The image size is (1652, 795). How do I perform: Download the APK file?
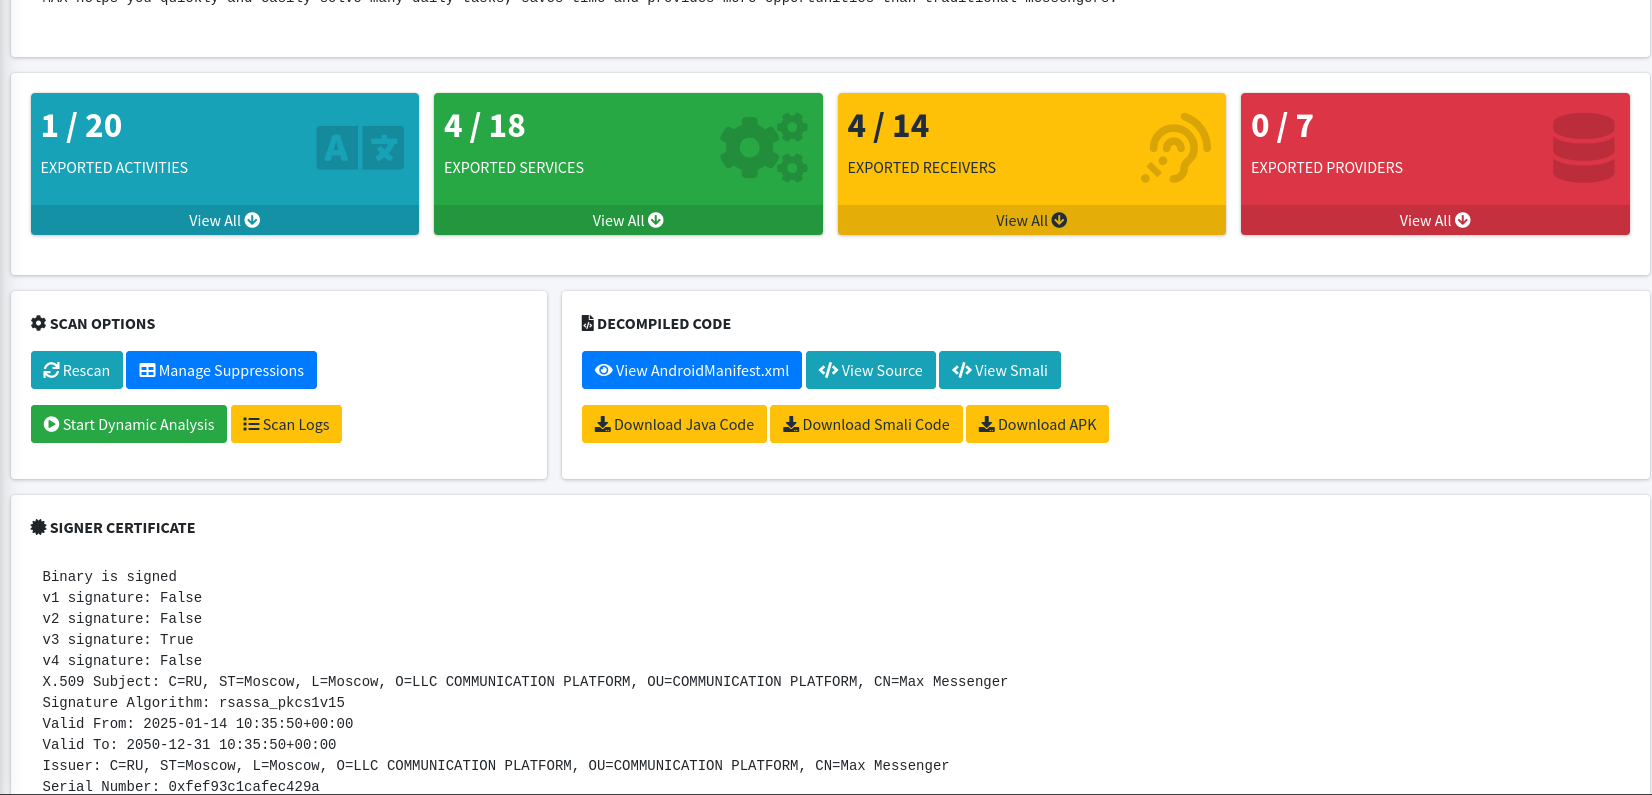(x=1037, y=424)
